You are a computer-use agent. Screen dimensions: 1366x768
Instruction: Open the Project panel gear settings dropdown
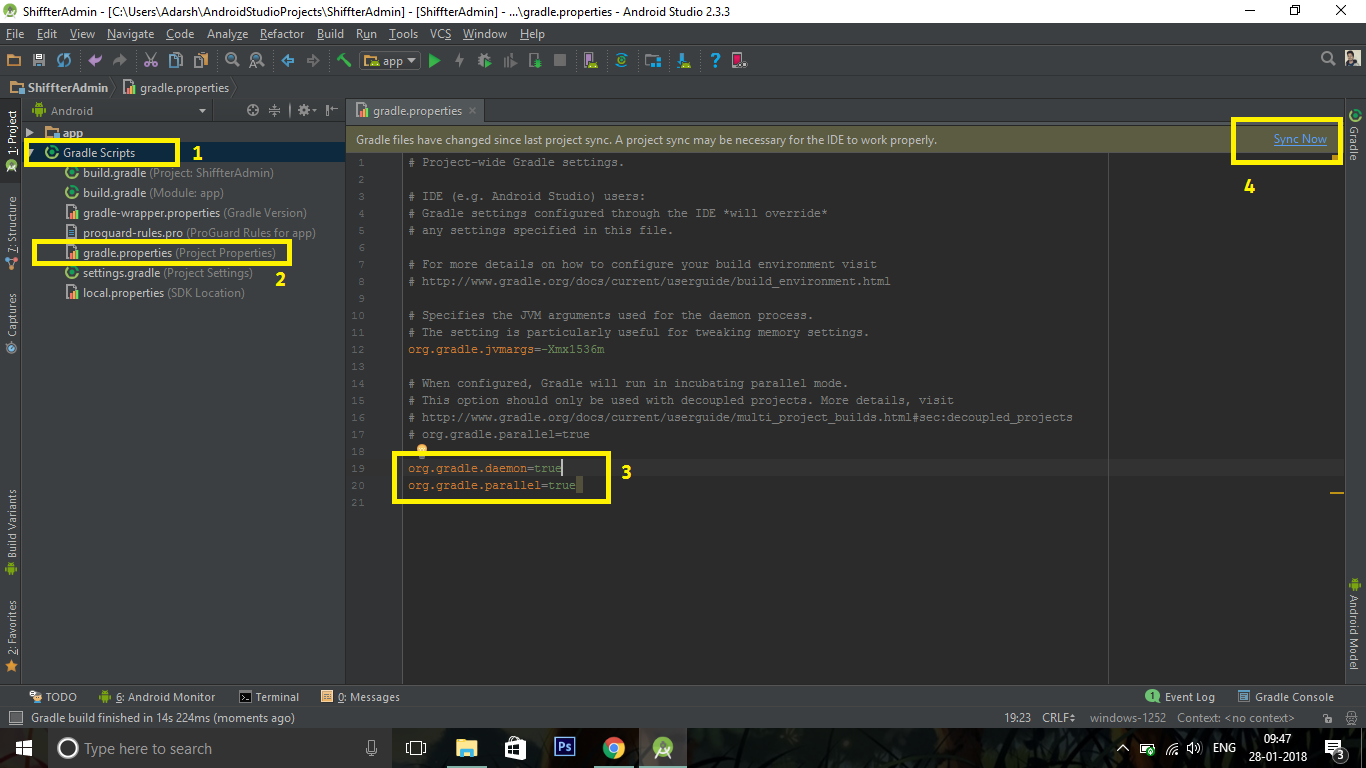306,111
